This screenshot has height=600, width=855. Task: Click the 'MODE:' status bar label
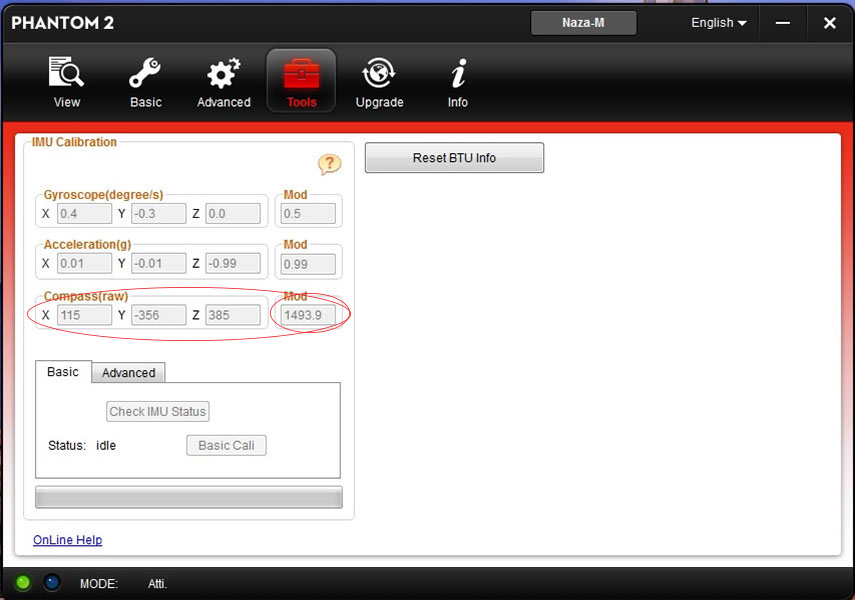pos(99,584)
